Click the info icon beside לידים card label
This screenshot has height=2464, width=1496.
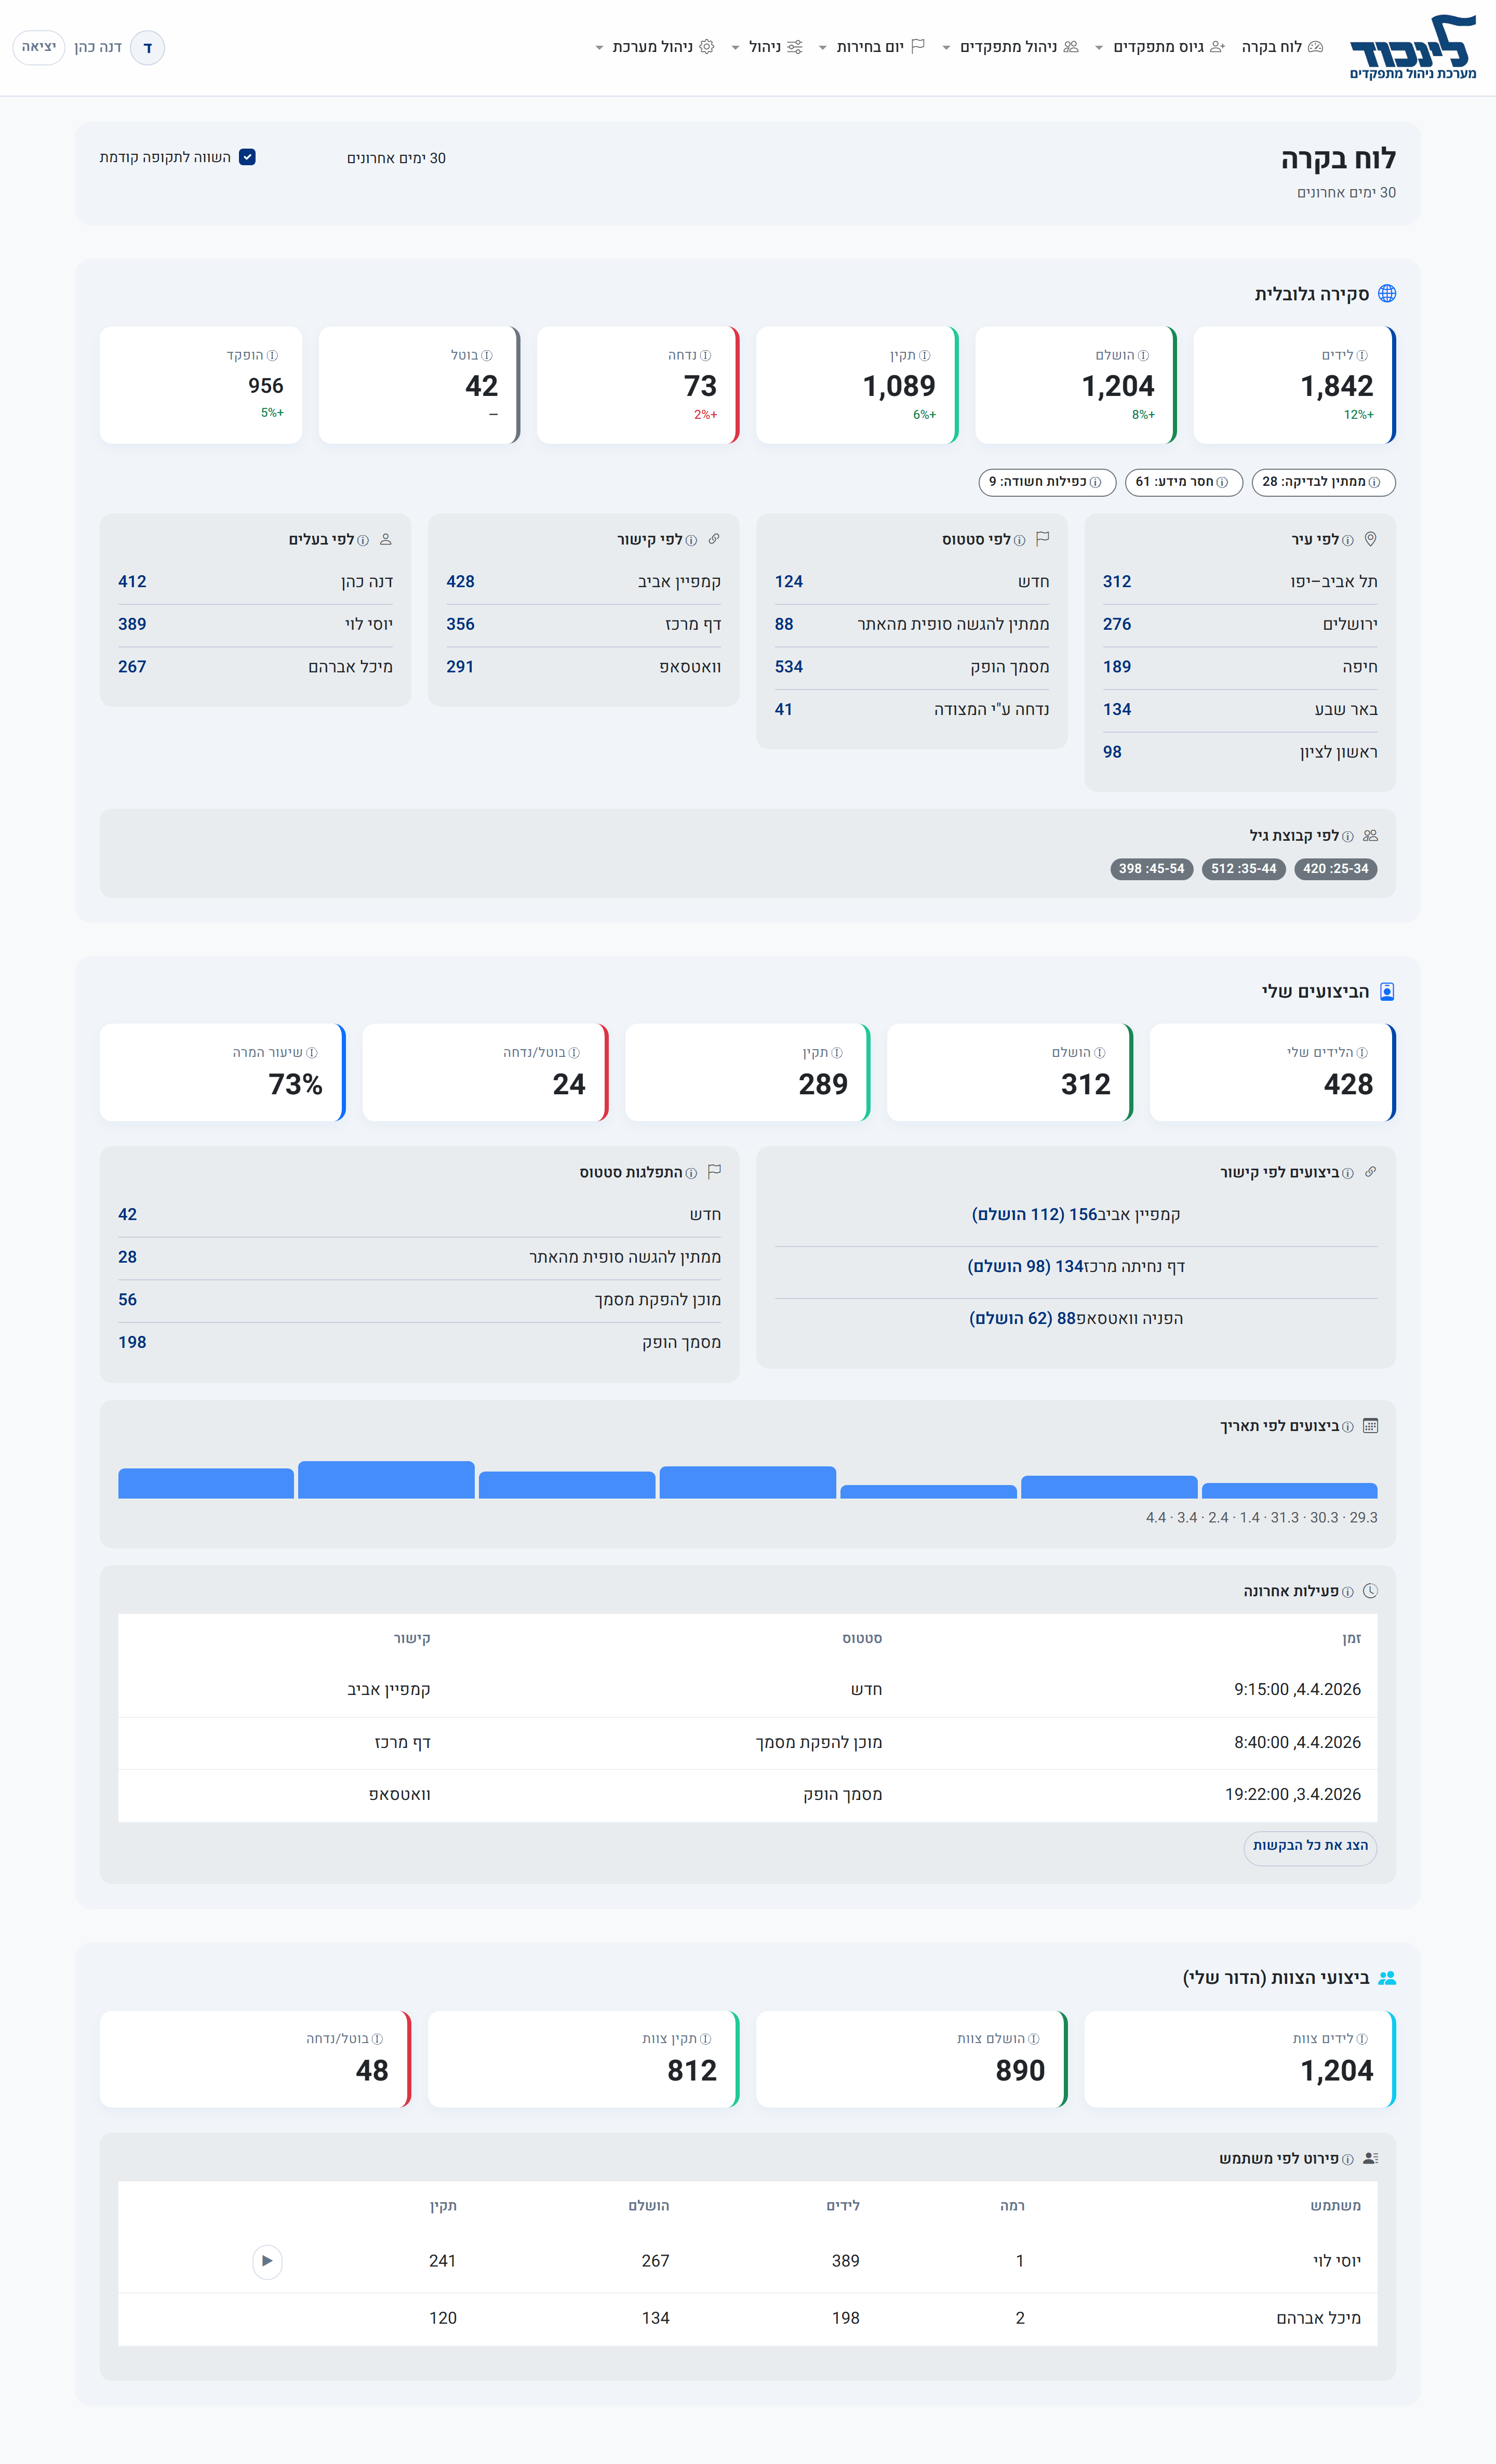point(1362,356)
